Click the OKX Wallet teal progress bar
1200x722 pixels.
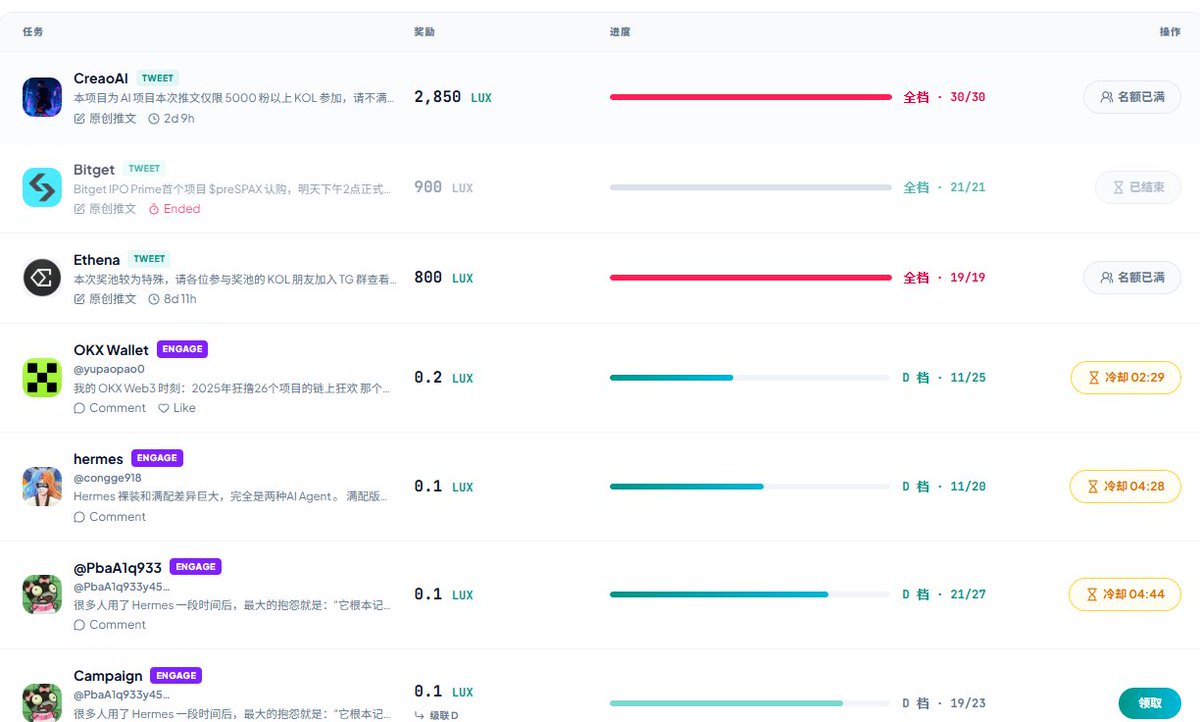click(x=750, y=377)
